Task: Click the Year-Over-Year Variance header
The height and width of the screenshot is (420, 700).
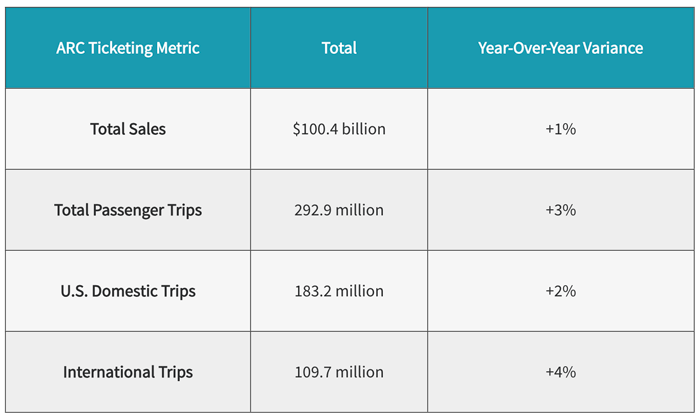Action: point(560,48)
